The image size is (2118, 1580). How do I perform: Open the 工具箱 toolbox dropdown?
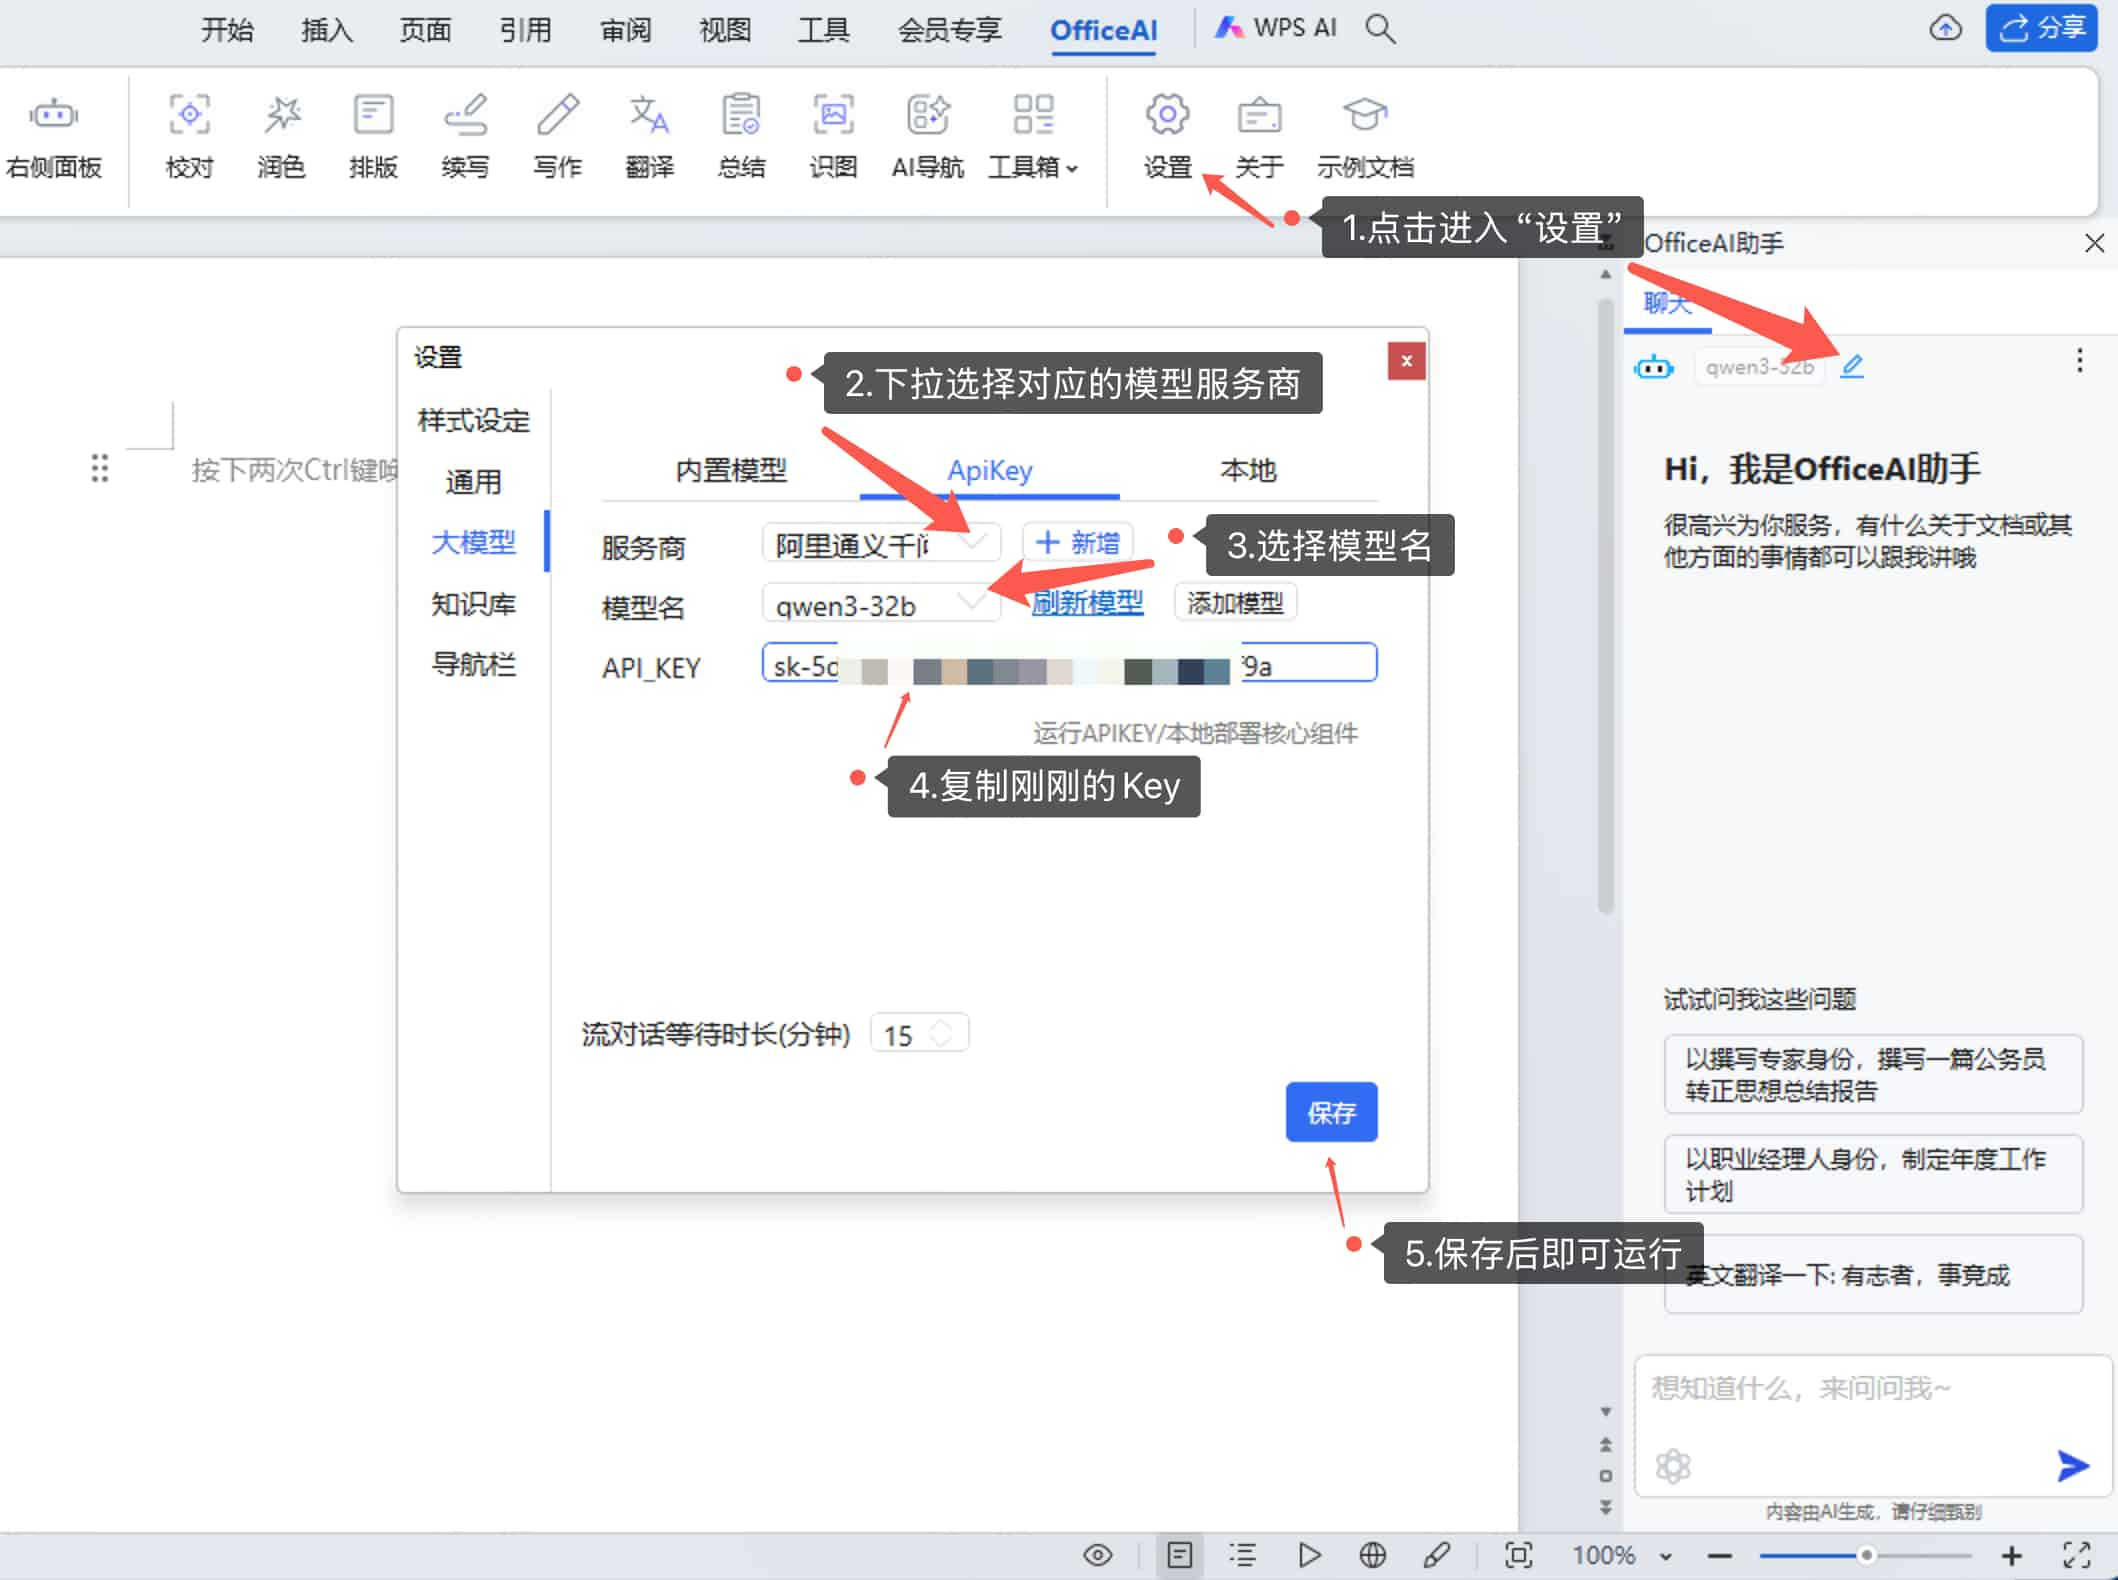tap(1032, 135)
